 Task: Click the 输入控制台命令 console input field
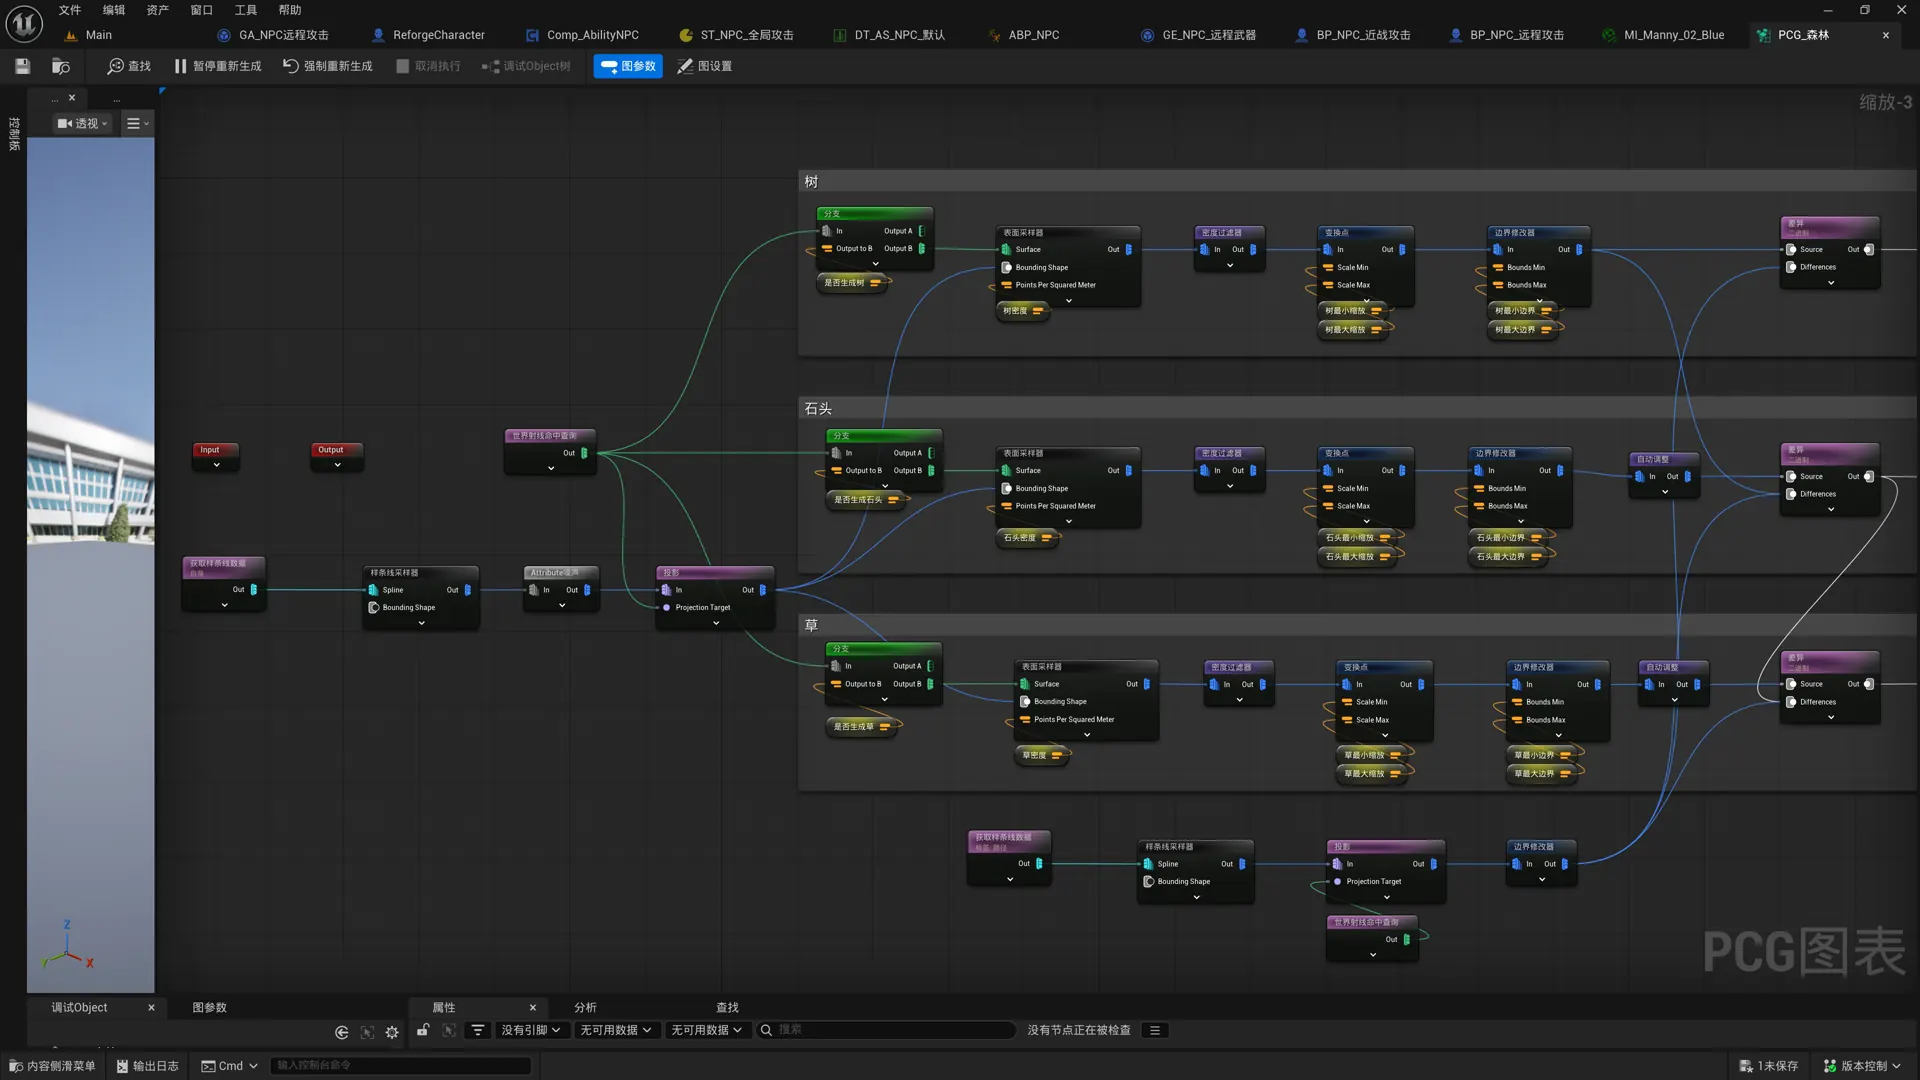400,1066
